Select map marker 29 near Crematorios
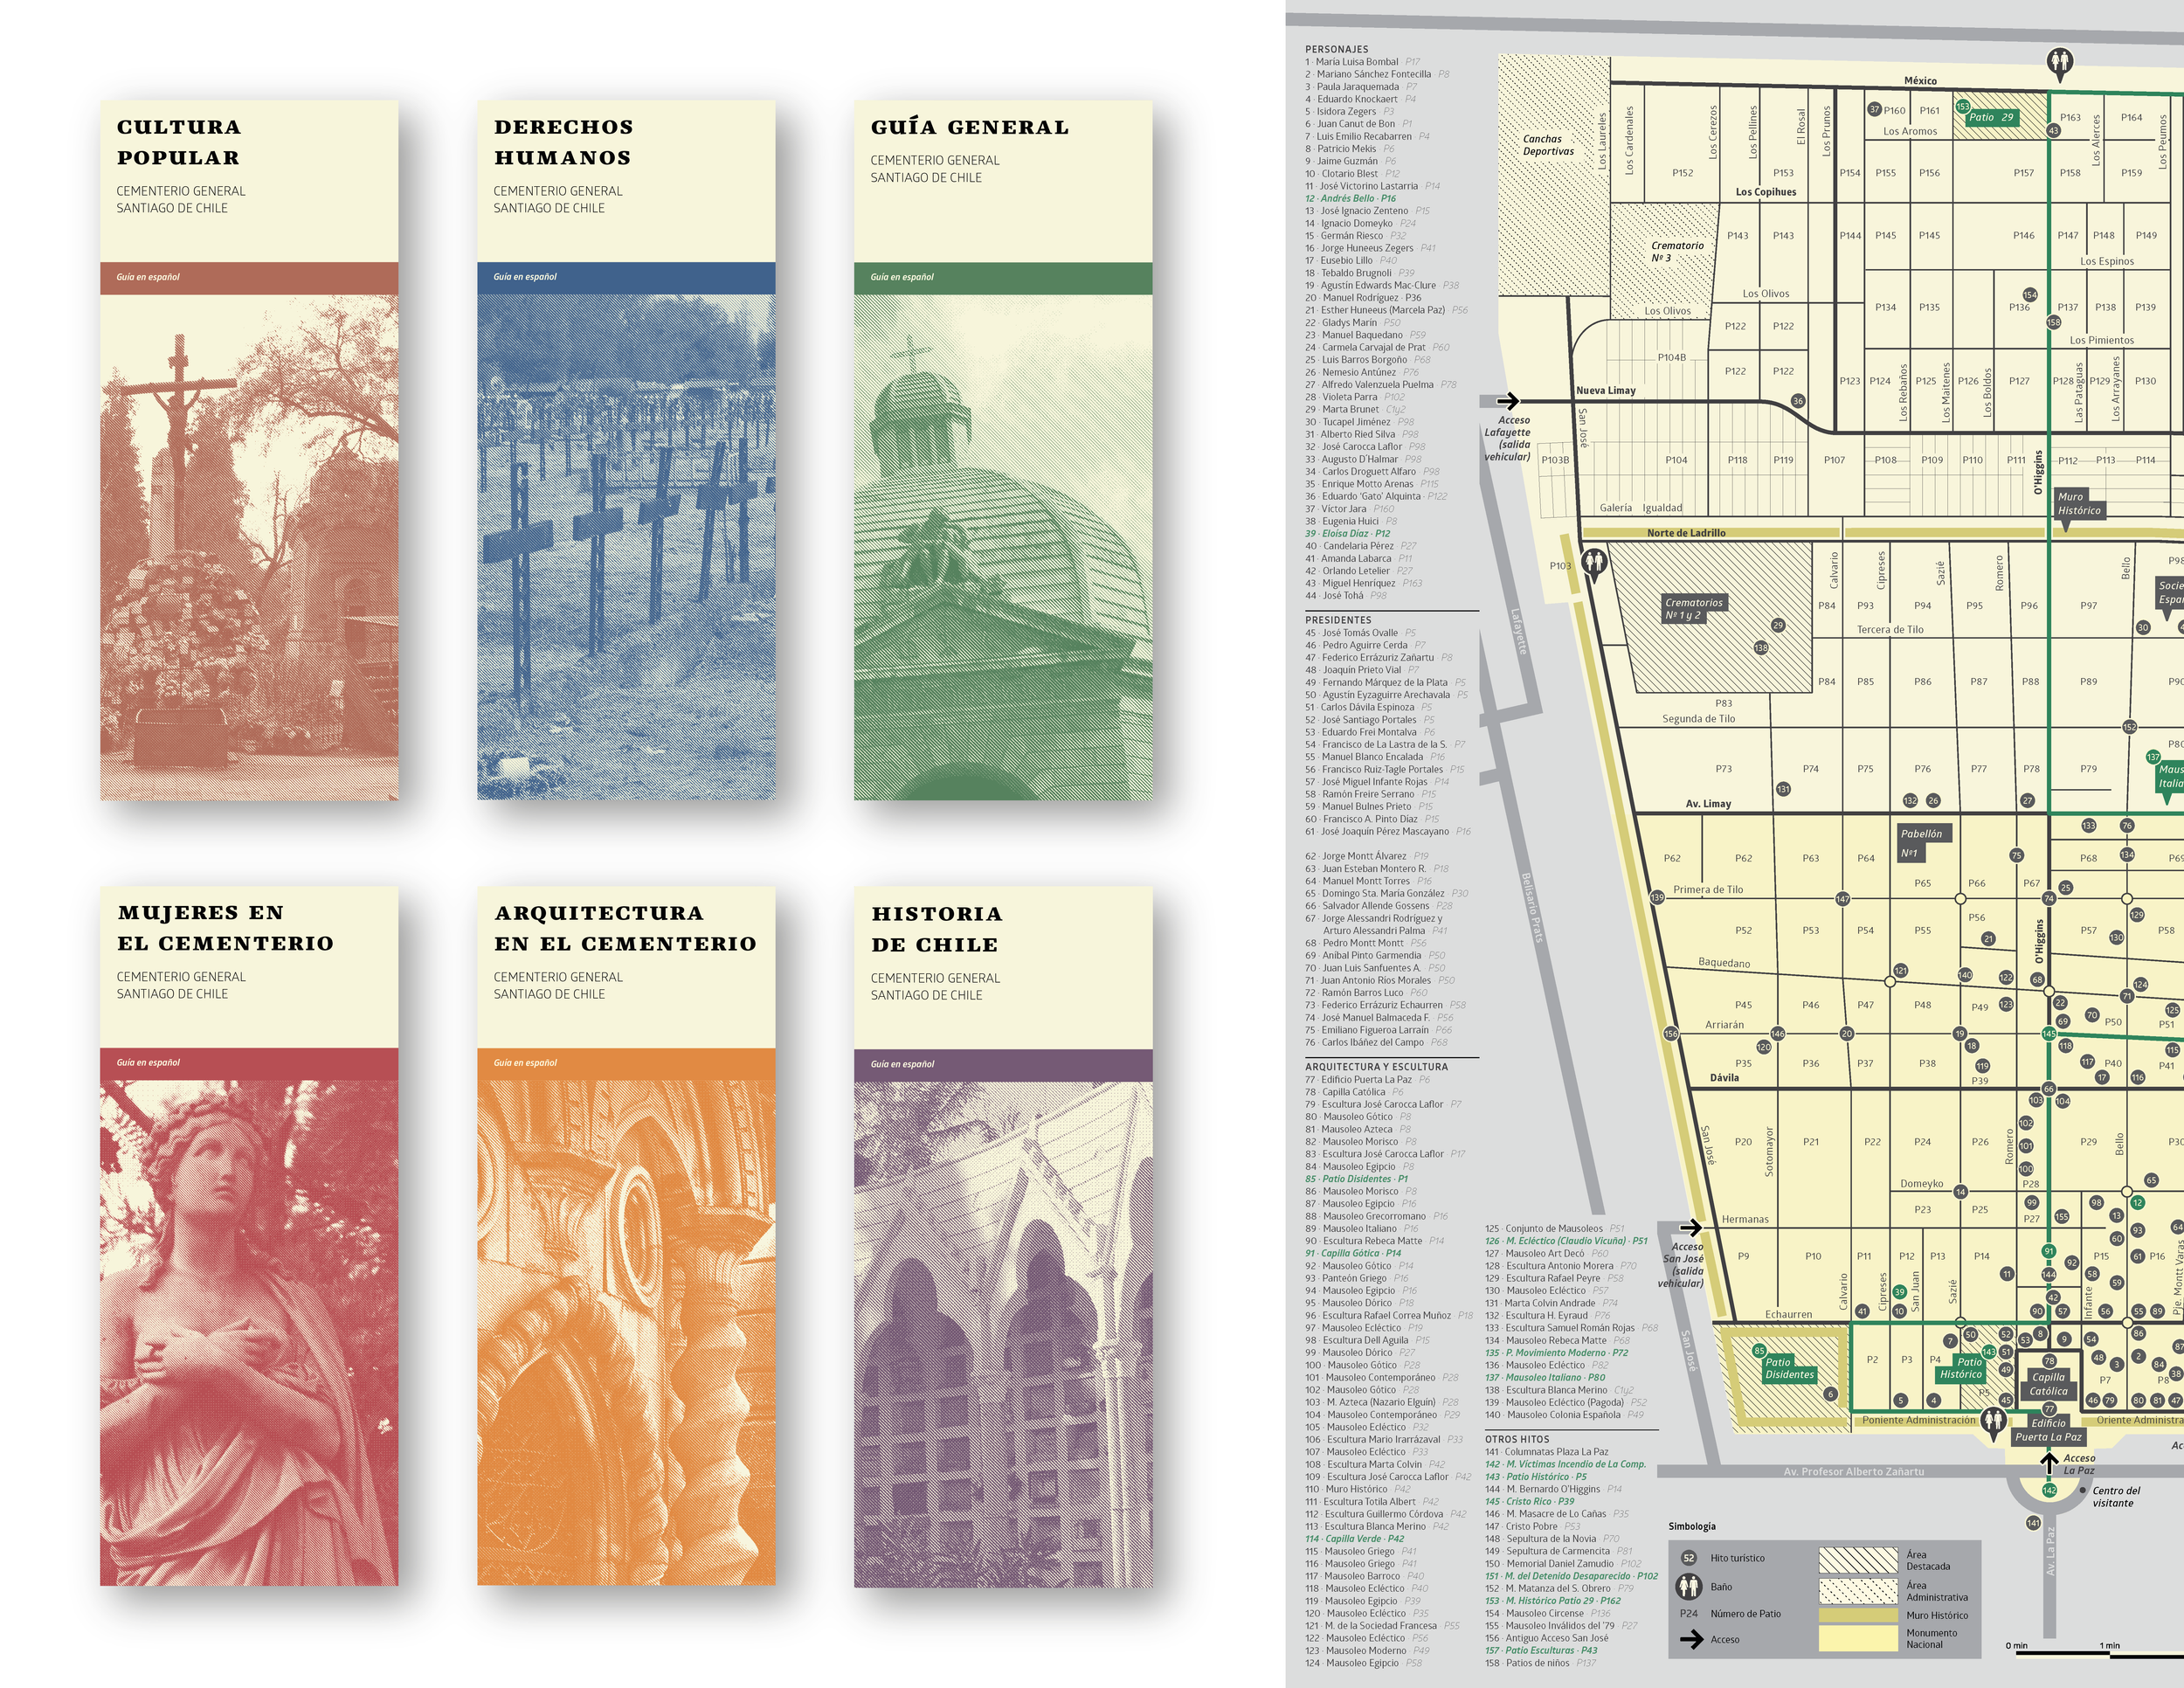Viewport: 2184px width, 1688px height. click(1778, 625)
